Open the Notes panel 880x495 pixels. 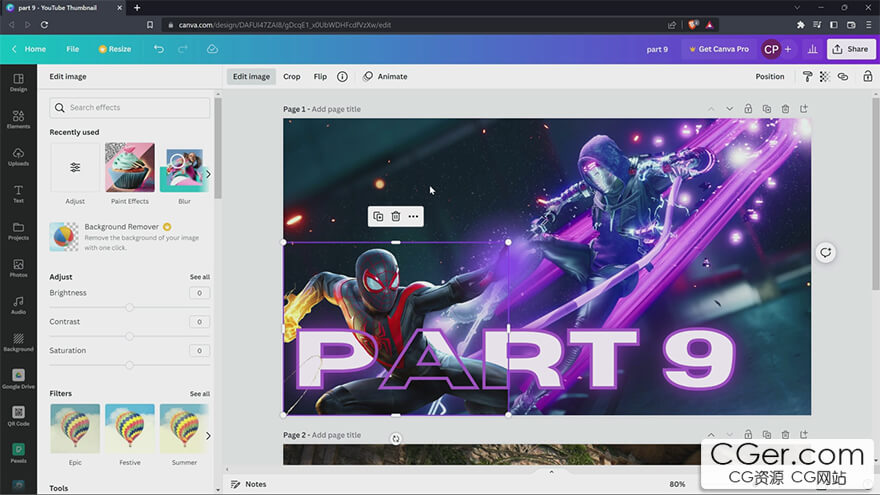(x=249, y=484)
